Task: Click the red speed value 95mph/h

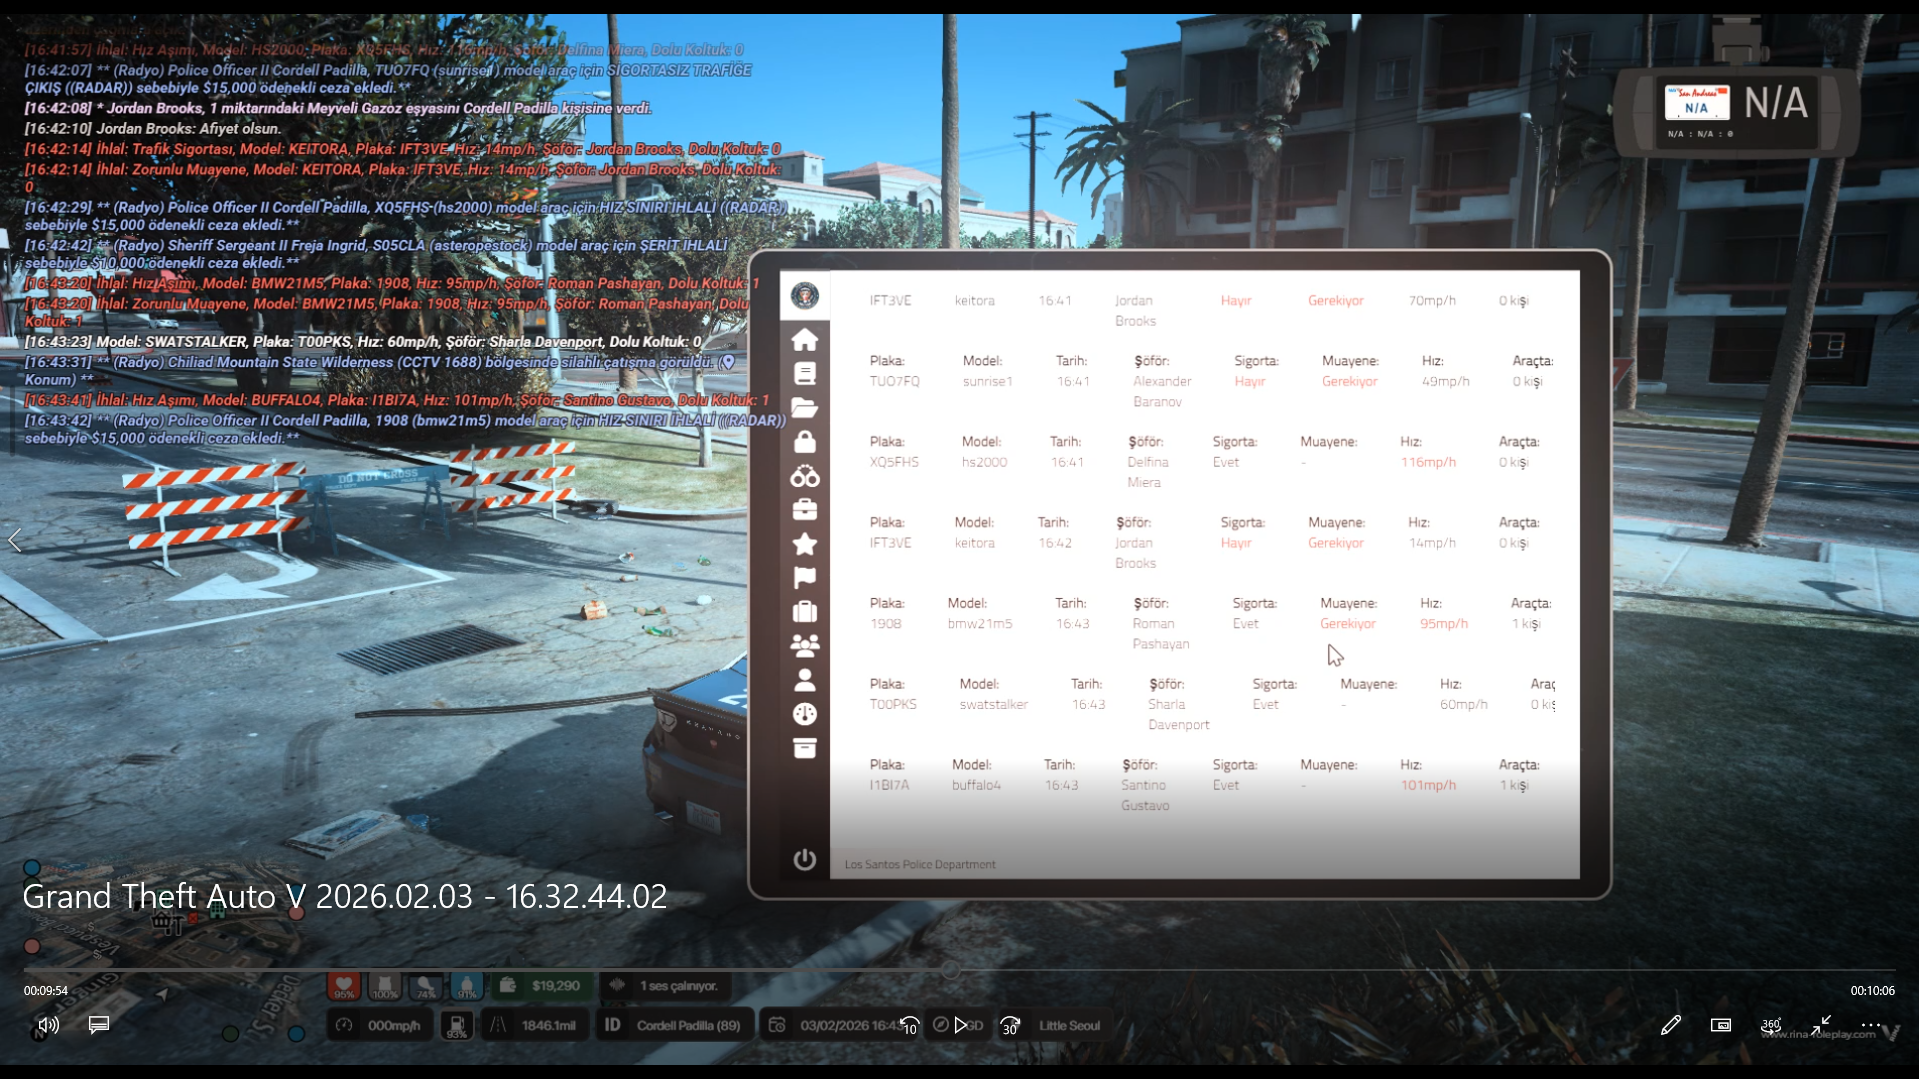Action: coord(1444,624)
